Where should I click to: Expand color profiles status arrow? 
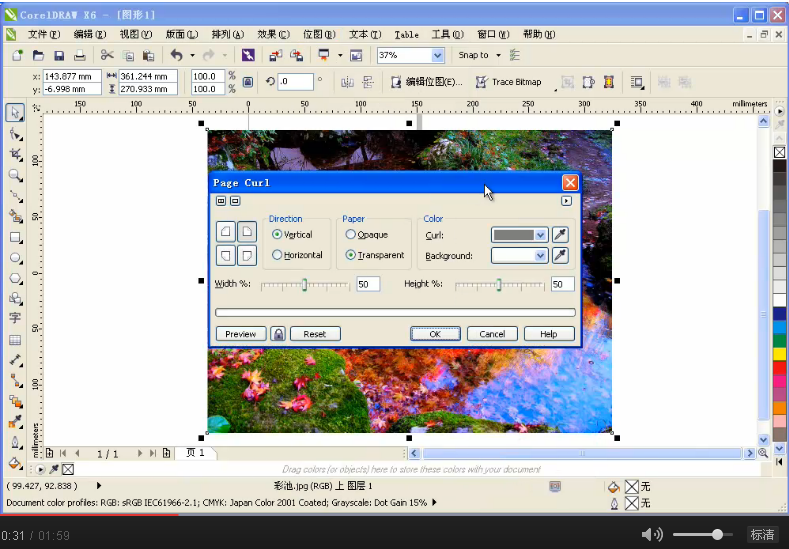pyautogui.click(x=434, y=502)
